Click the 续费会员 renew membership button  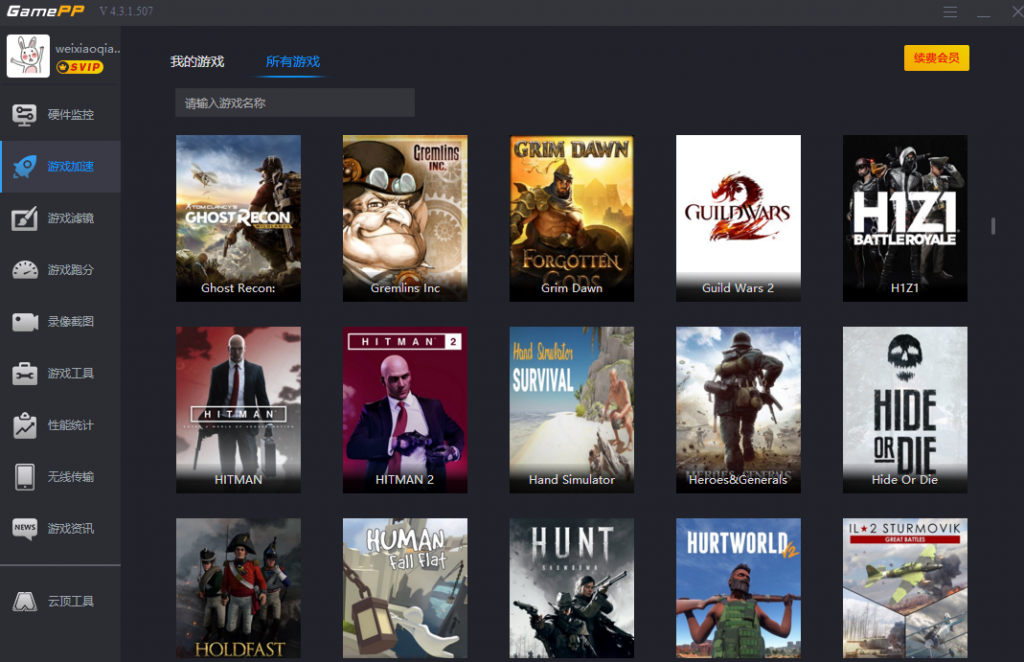[x=936, y=58]
